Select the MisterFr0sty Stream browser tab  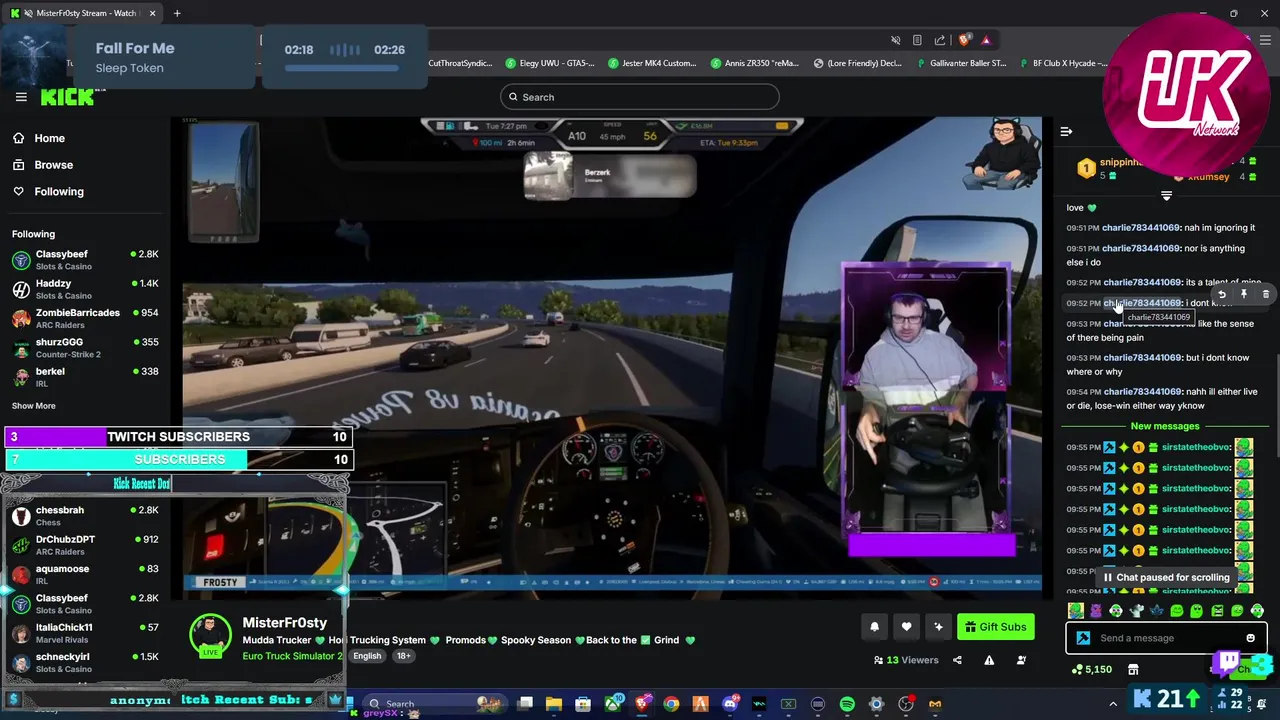click(84, 13)
